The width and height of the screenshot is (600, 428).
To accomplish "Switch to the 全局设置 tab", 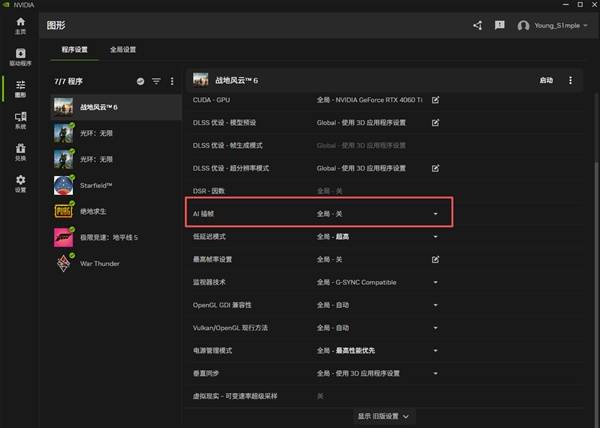I will [x=123, y=49].
